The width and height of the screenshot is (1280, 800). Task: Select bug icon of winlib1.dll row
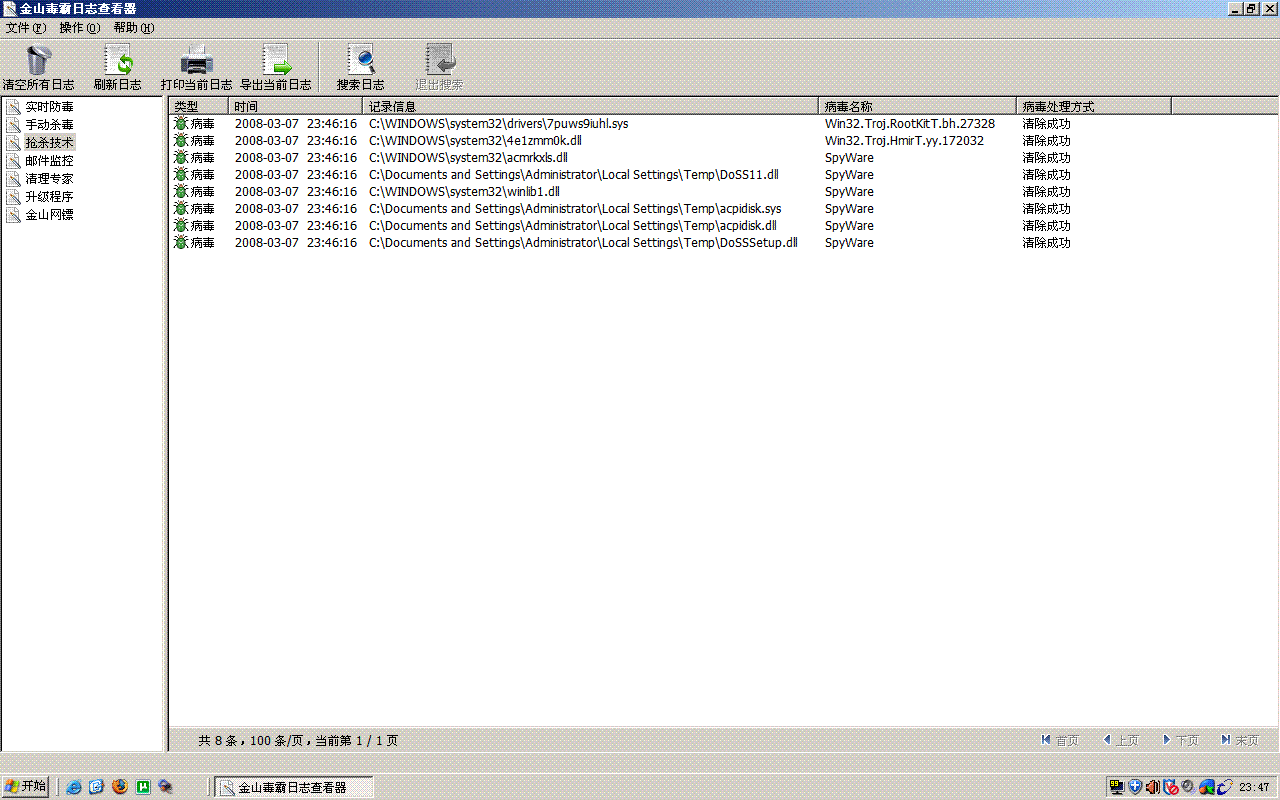(181, 192)
